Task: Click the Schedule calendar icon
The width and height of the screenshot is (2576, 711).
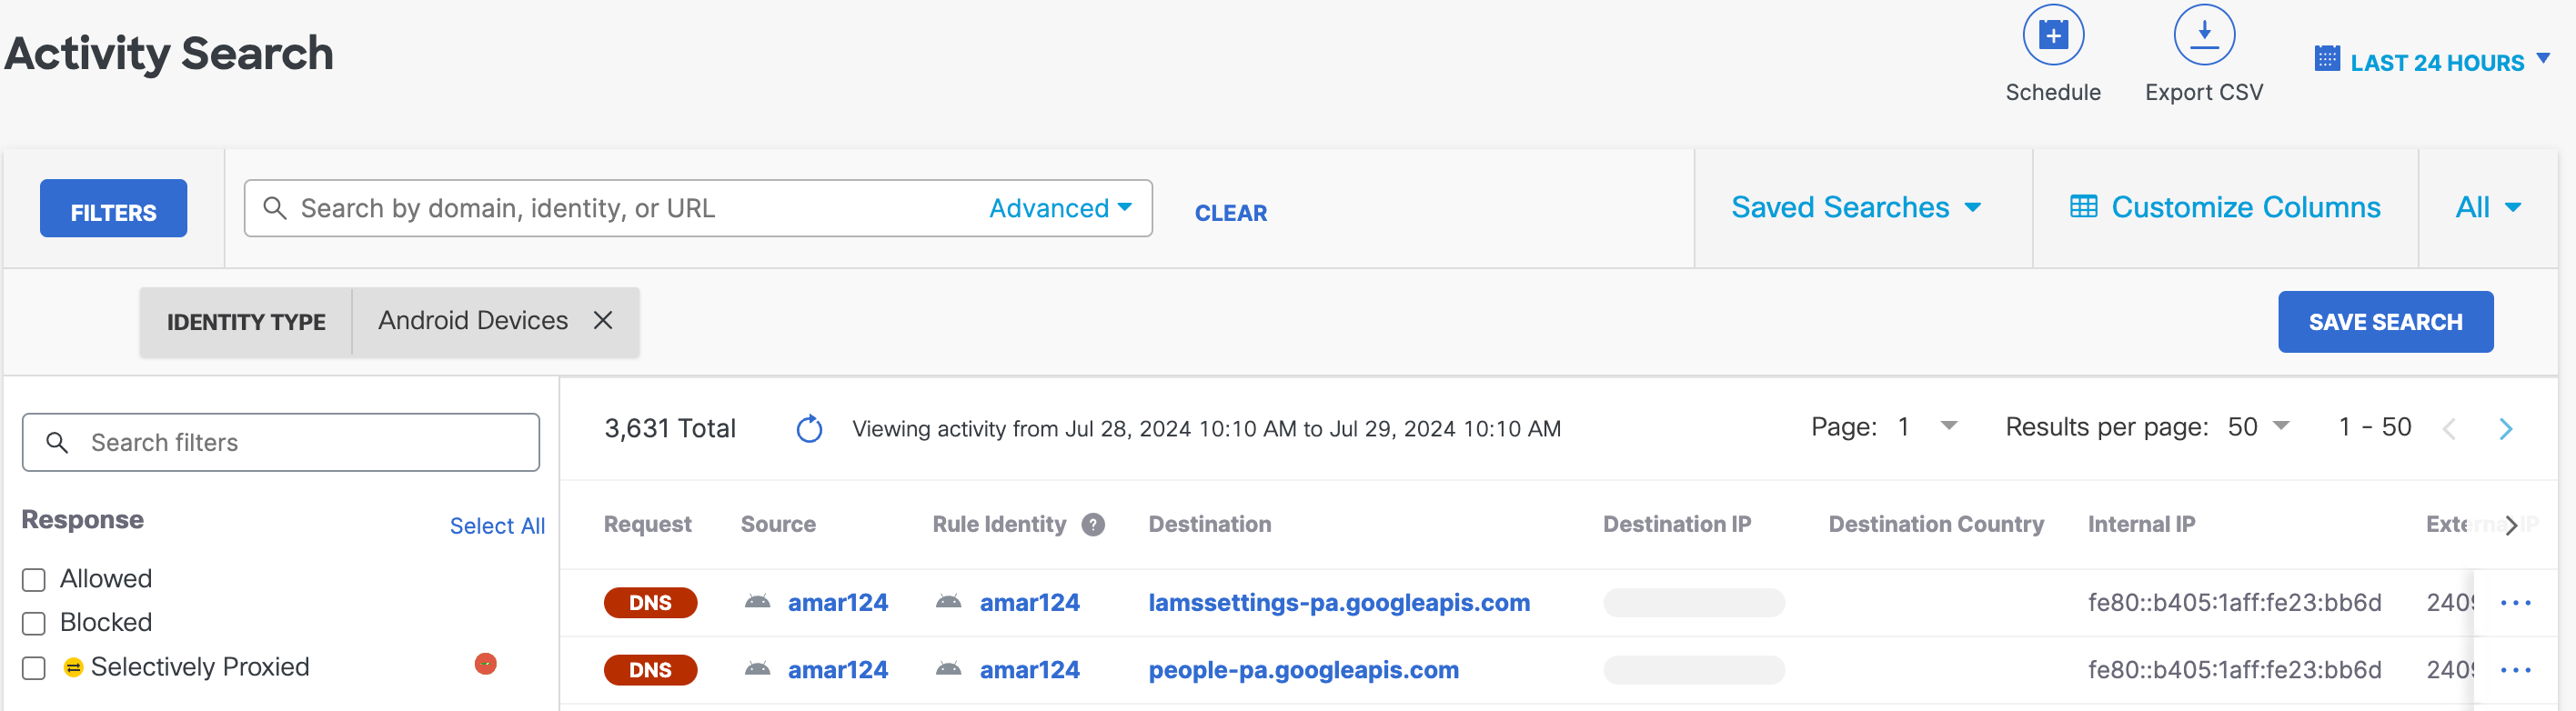Action: pos(2052,36)
